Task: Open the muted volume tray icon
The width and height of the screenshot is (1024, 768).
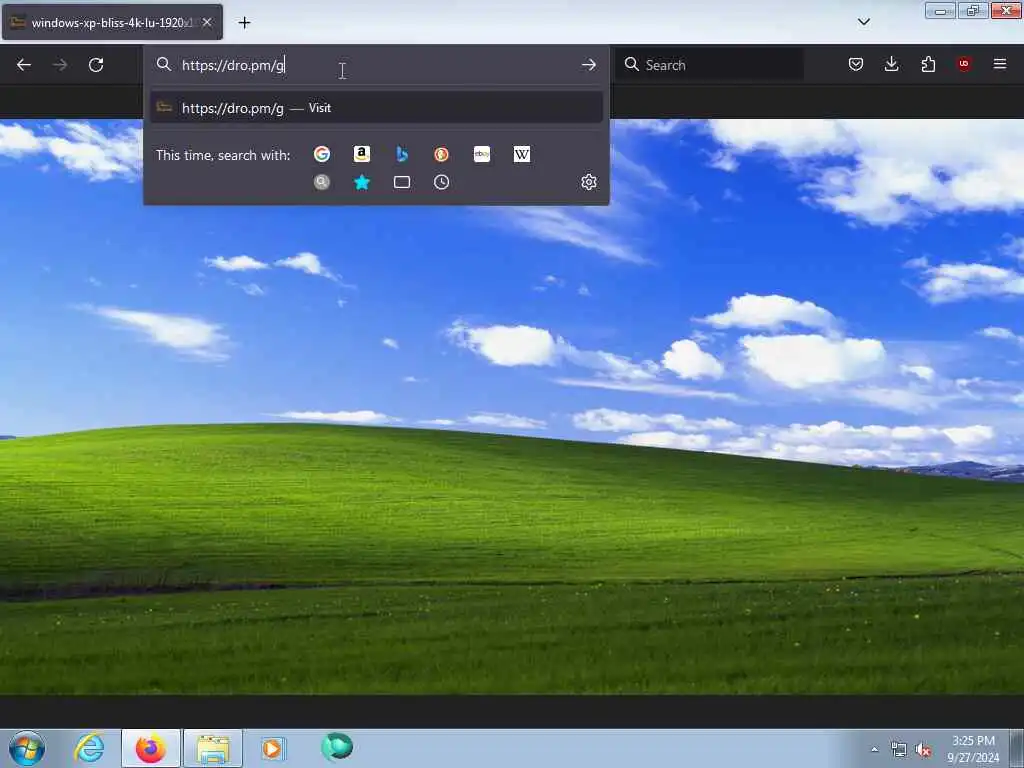Action: tap(923, 750)
